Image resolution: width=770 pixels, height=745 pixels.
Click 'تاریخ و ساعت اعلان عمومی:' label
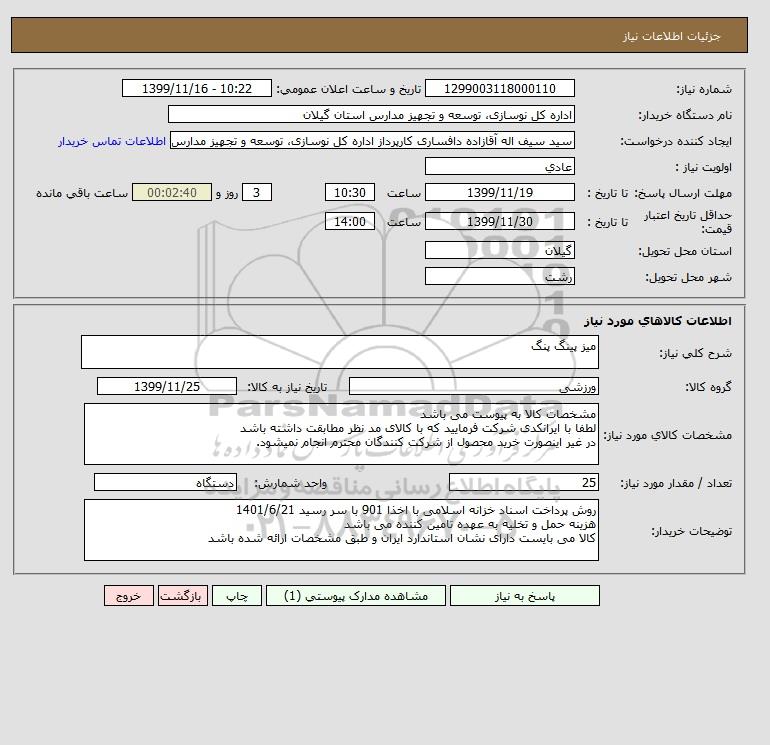coord(349,89)
